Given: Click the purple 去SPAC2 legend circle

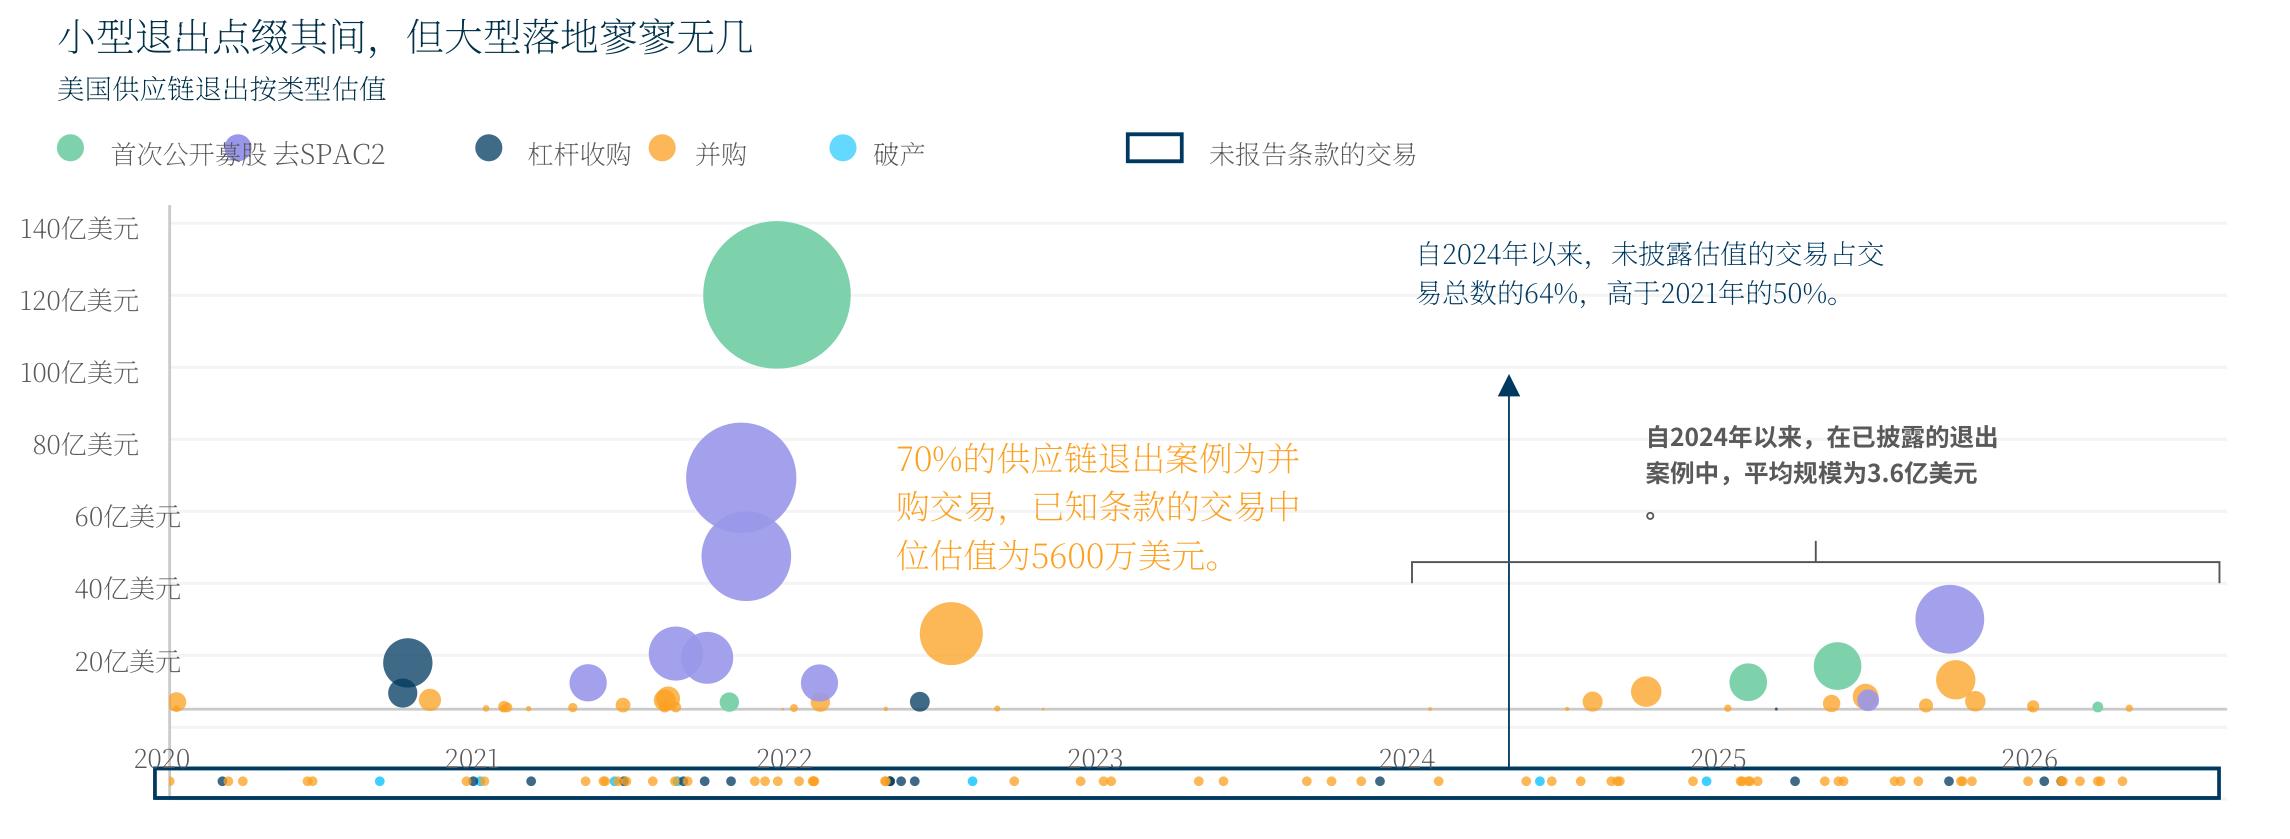Looking at the screenshot, I should coord(237,148).
